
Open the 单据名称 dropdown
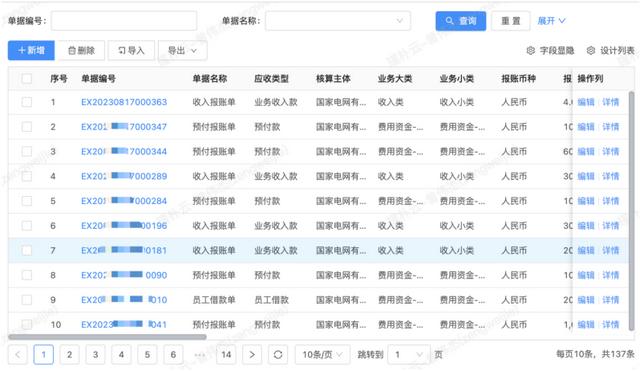coord(338,21)
